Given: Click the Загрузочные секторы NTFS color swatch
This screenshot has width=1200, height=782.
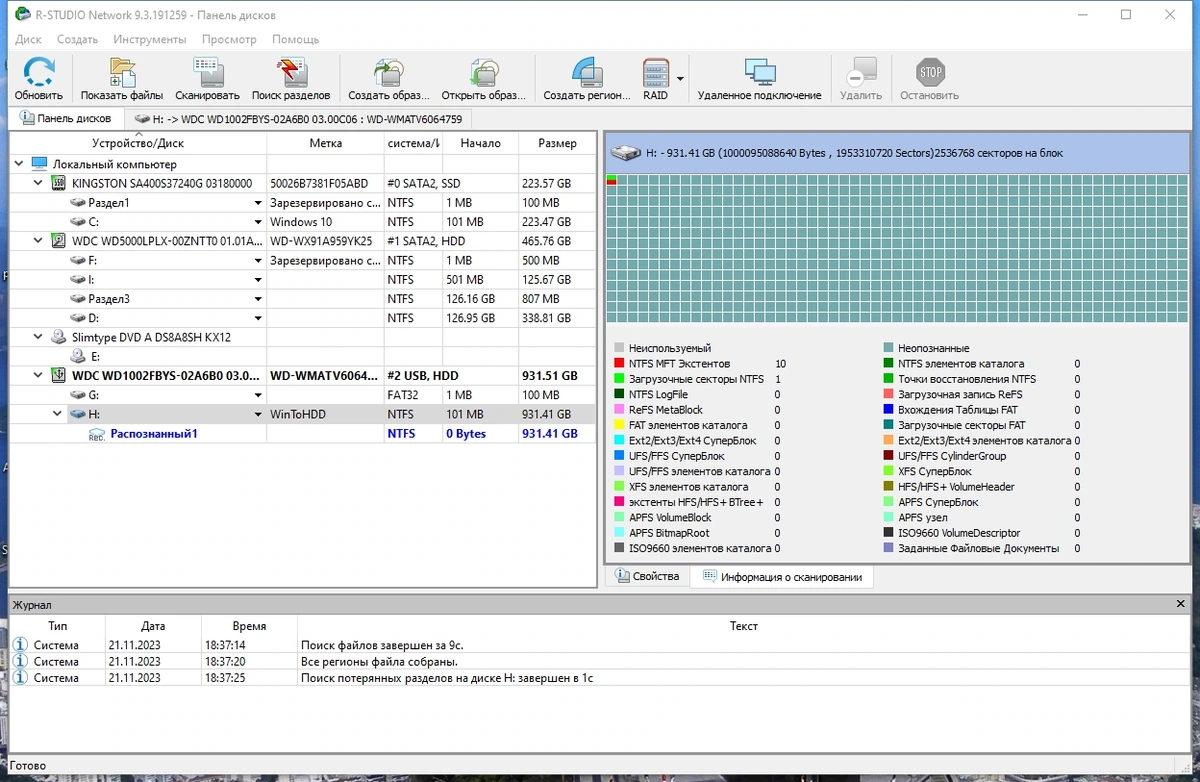Looking at the screenshot, I should (619, 379).
